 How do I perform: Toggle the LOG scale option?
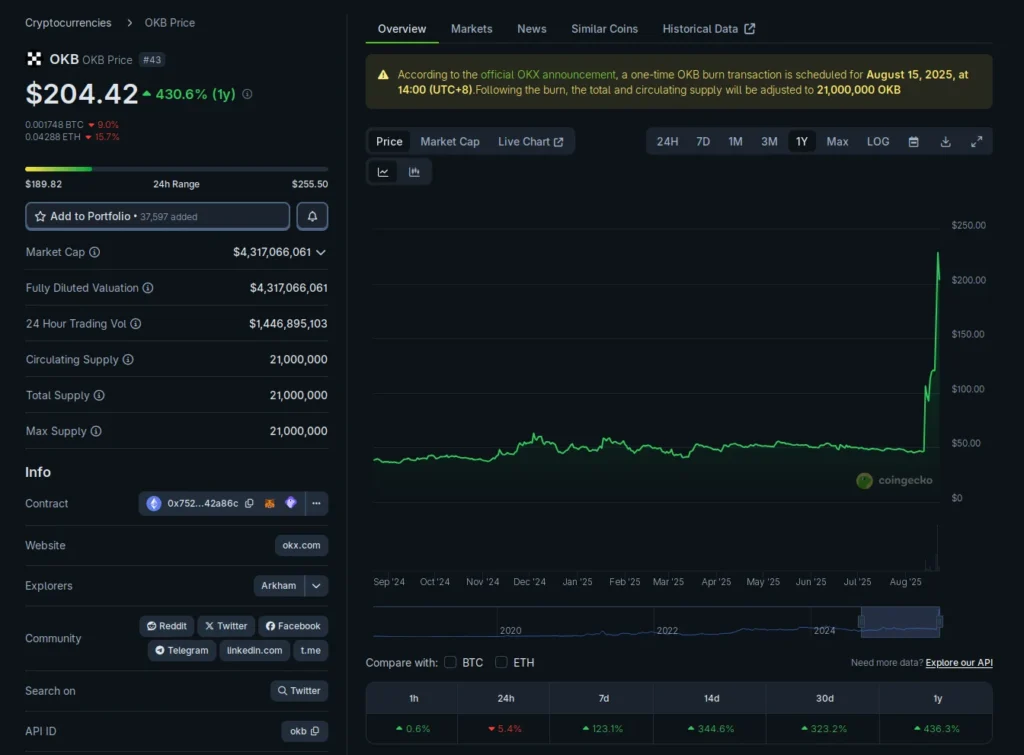pos(878,142)
